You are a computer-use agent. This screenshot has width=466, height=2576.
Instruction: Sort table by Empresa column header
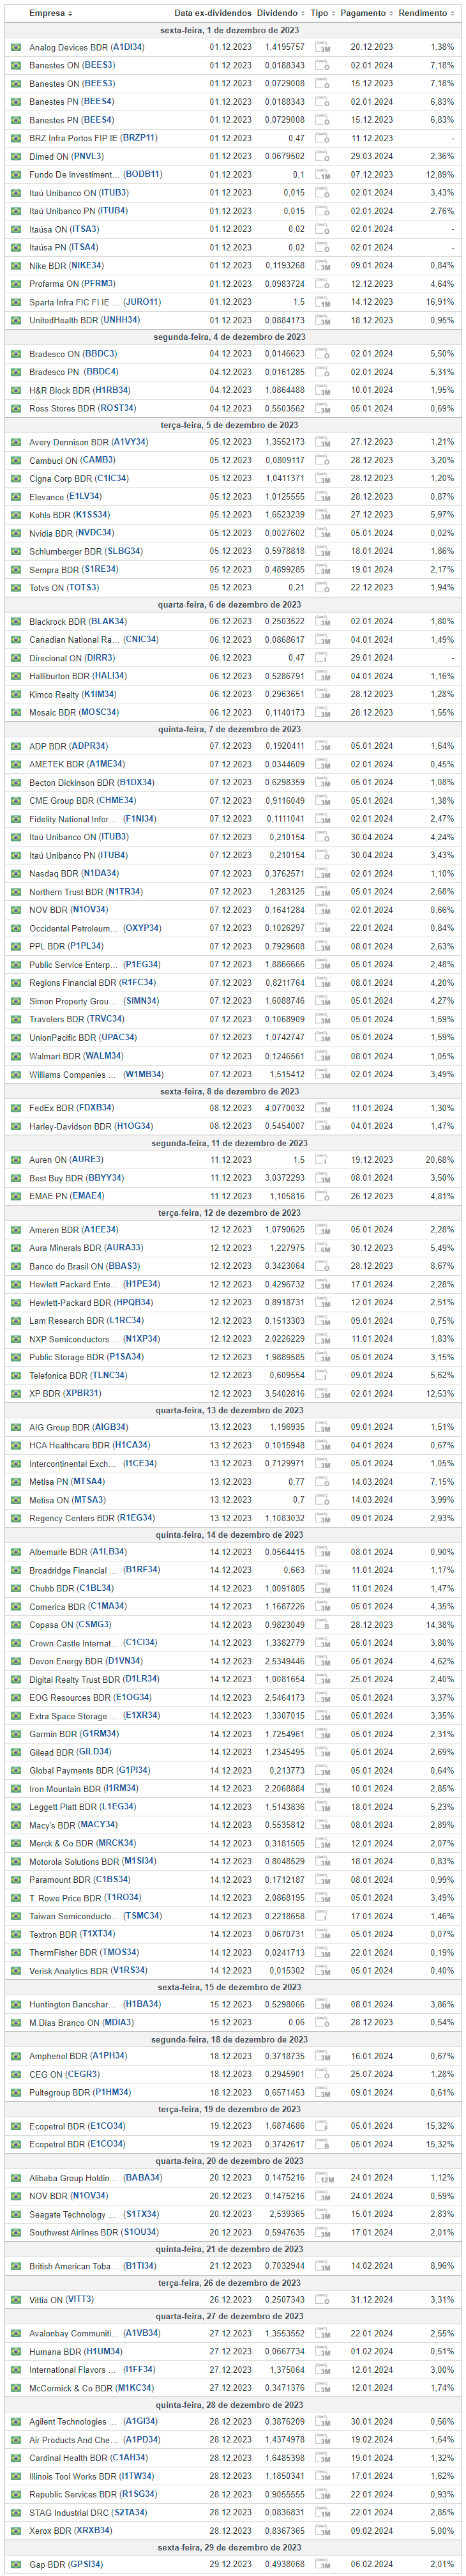(x=50, y=13)
